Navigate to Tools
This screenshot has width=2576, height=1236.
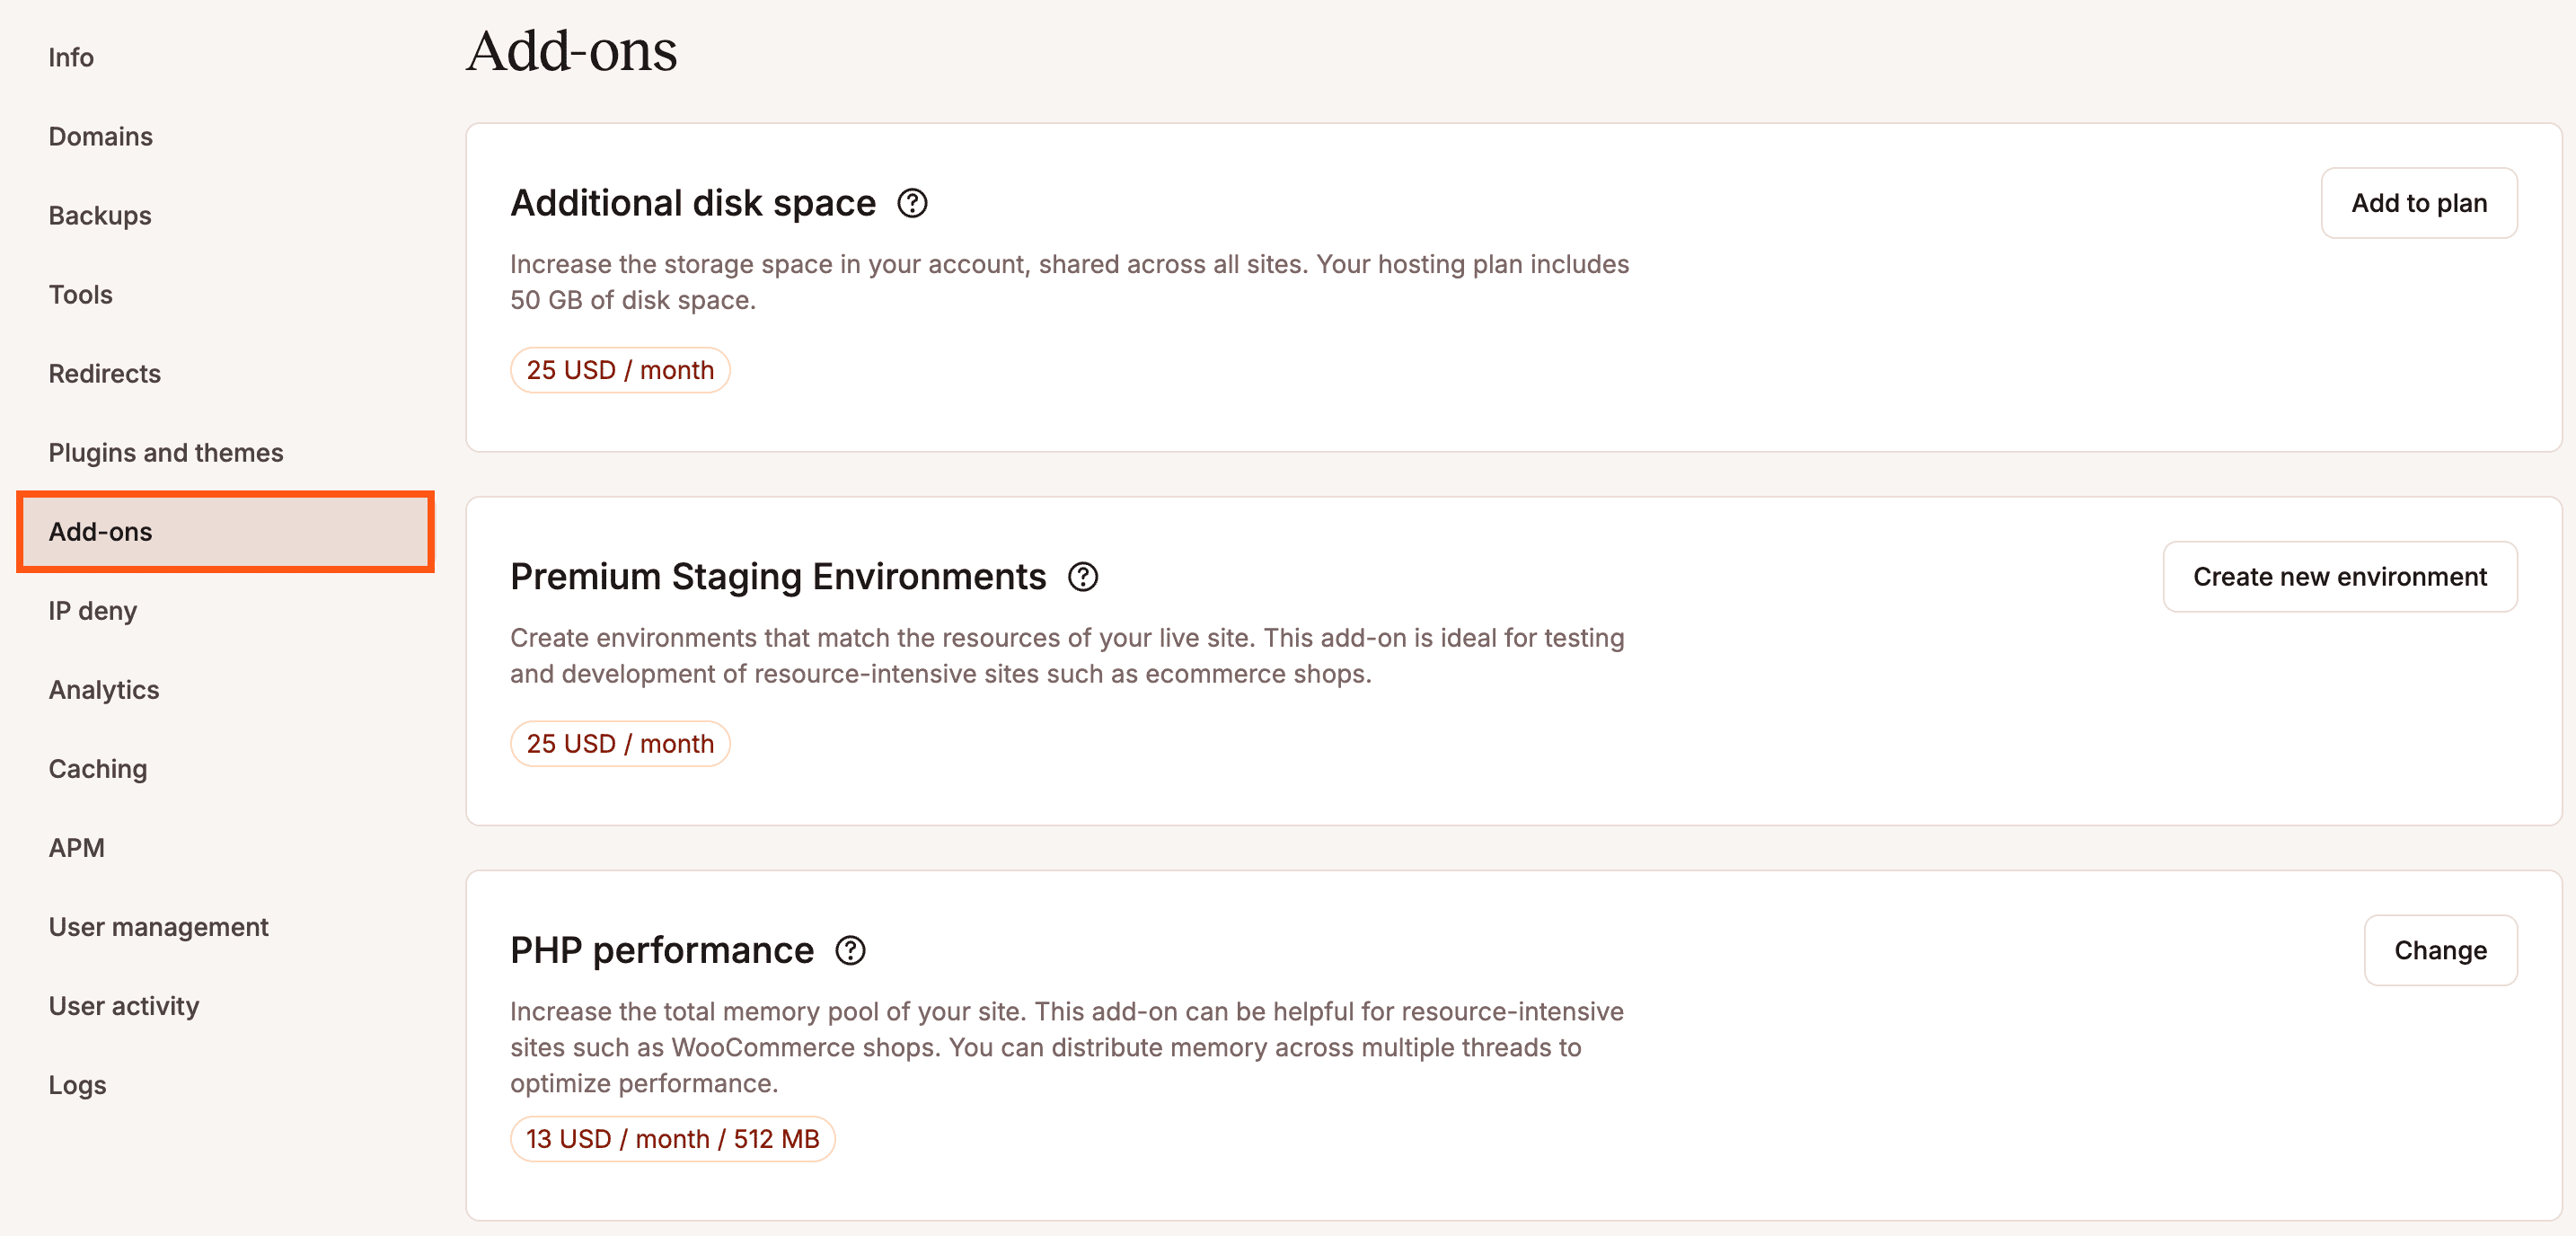80,294
